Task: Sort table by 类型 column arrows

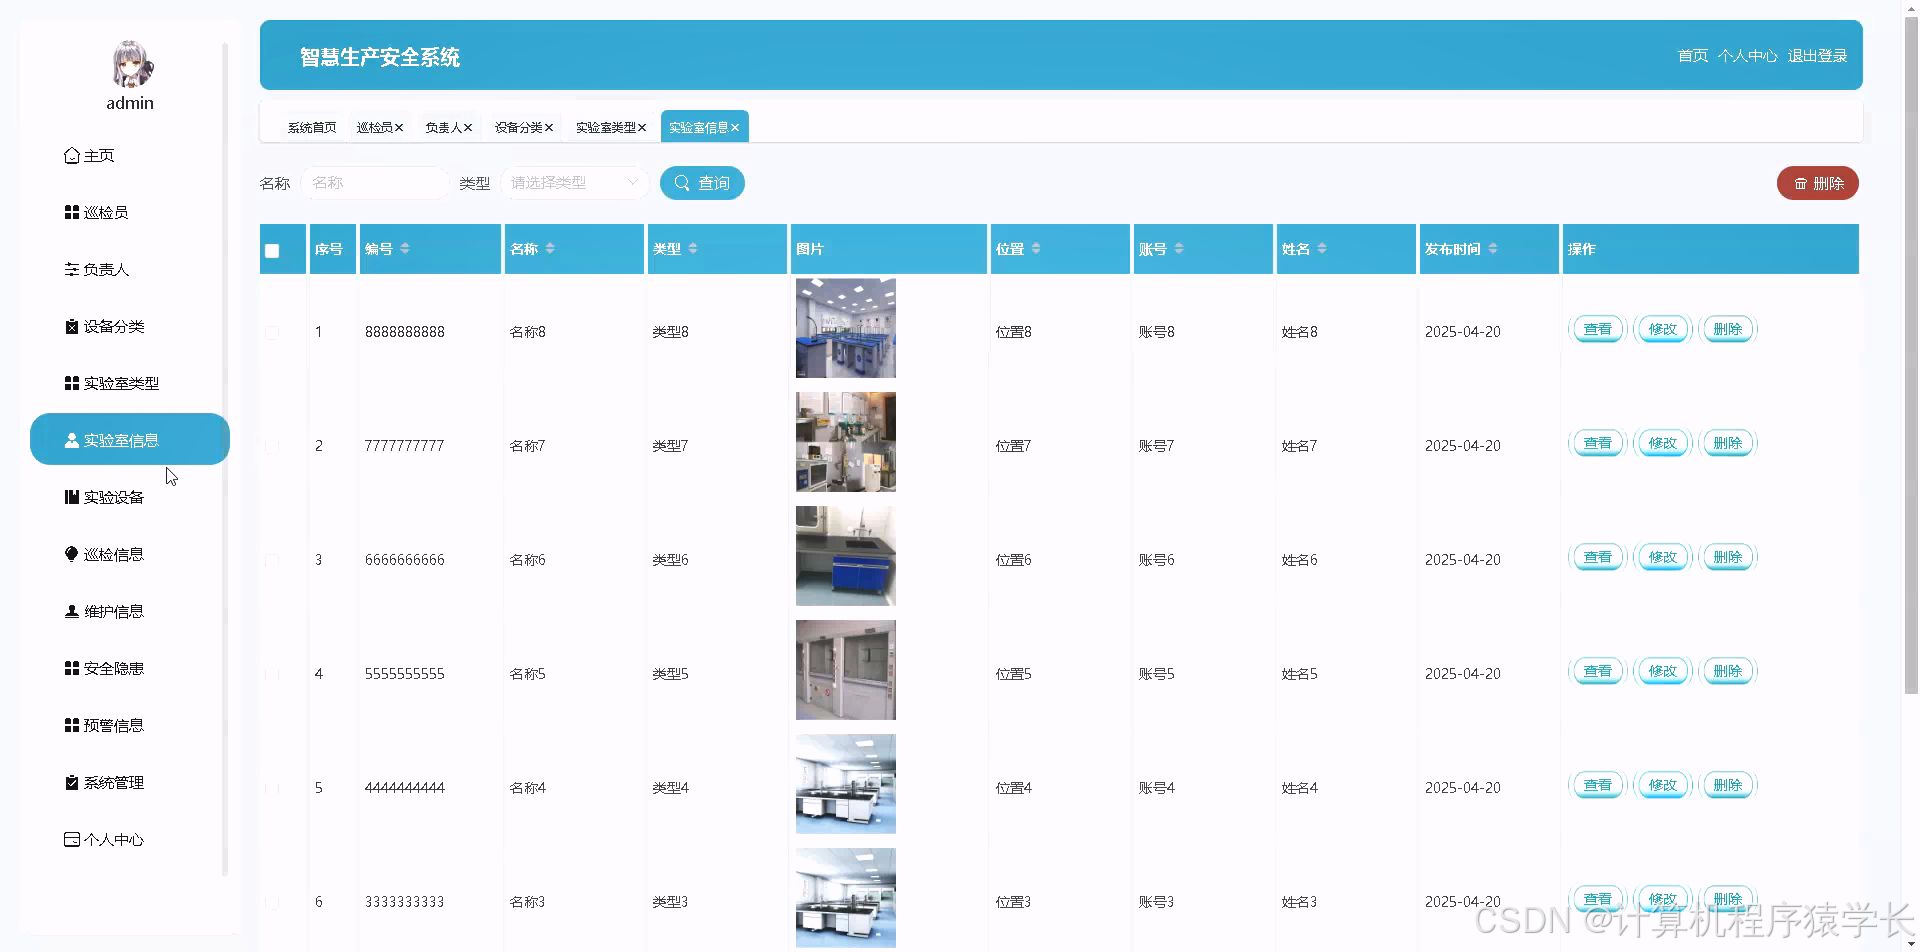Action: pos(693,249)
